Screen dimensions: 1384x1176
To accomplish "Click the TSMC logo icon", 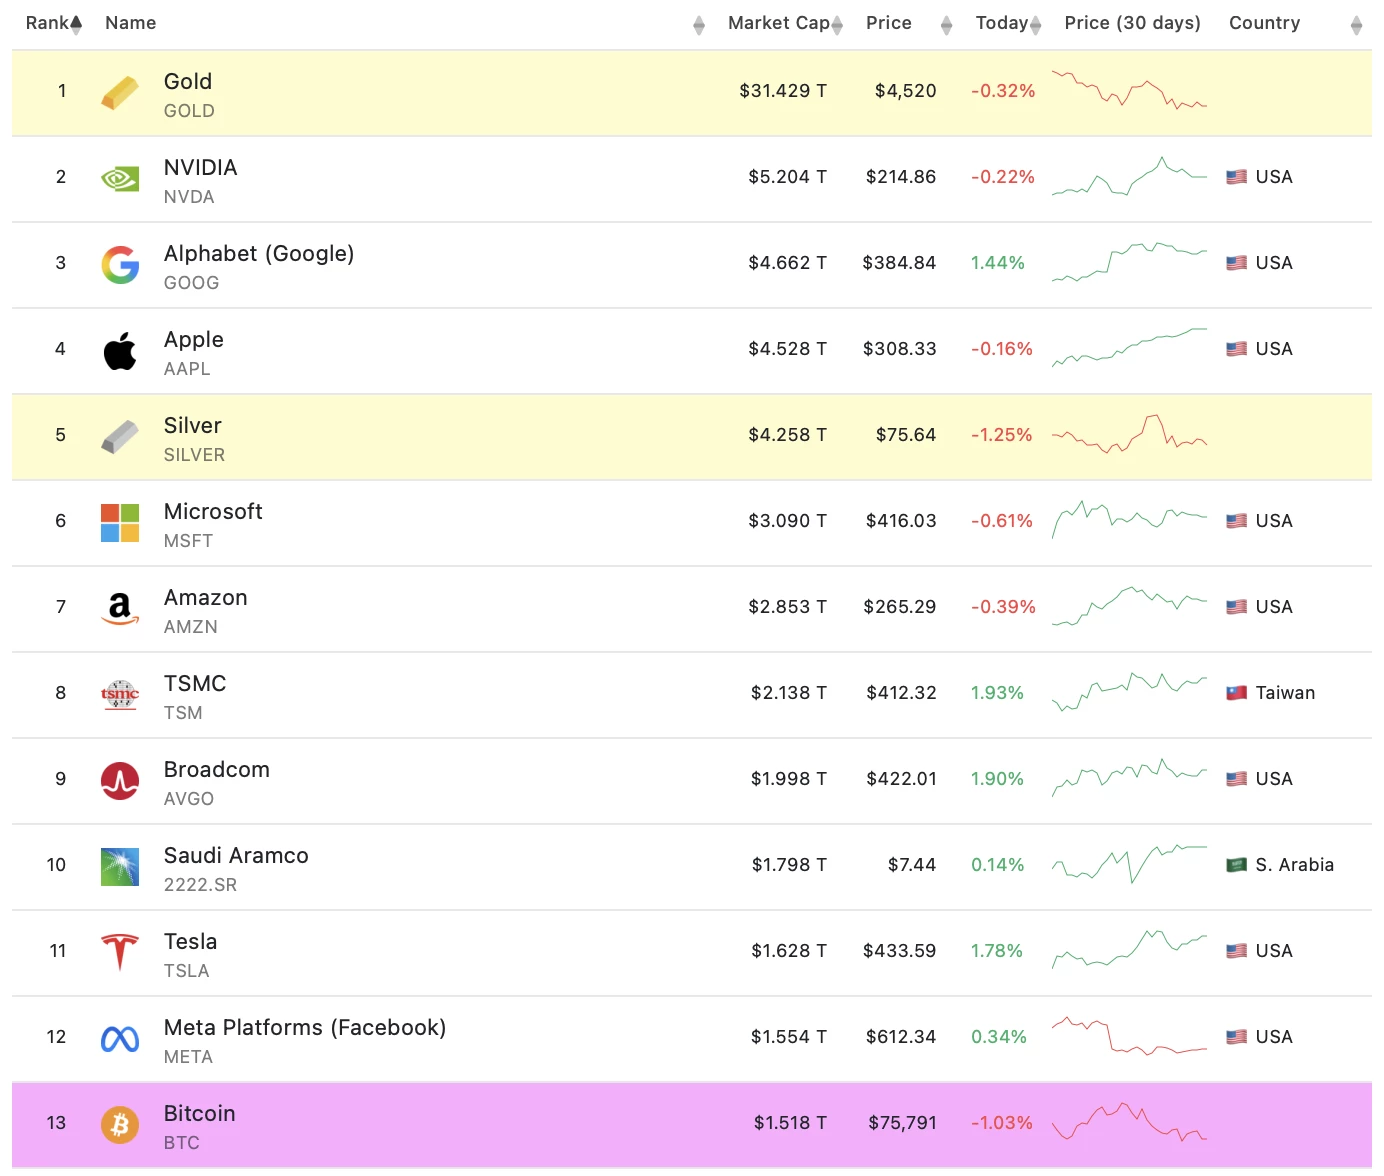I will click(120, 694).
